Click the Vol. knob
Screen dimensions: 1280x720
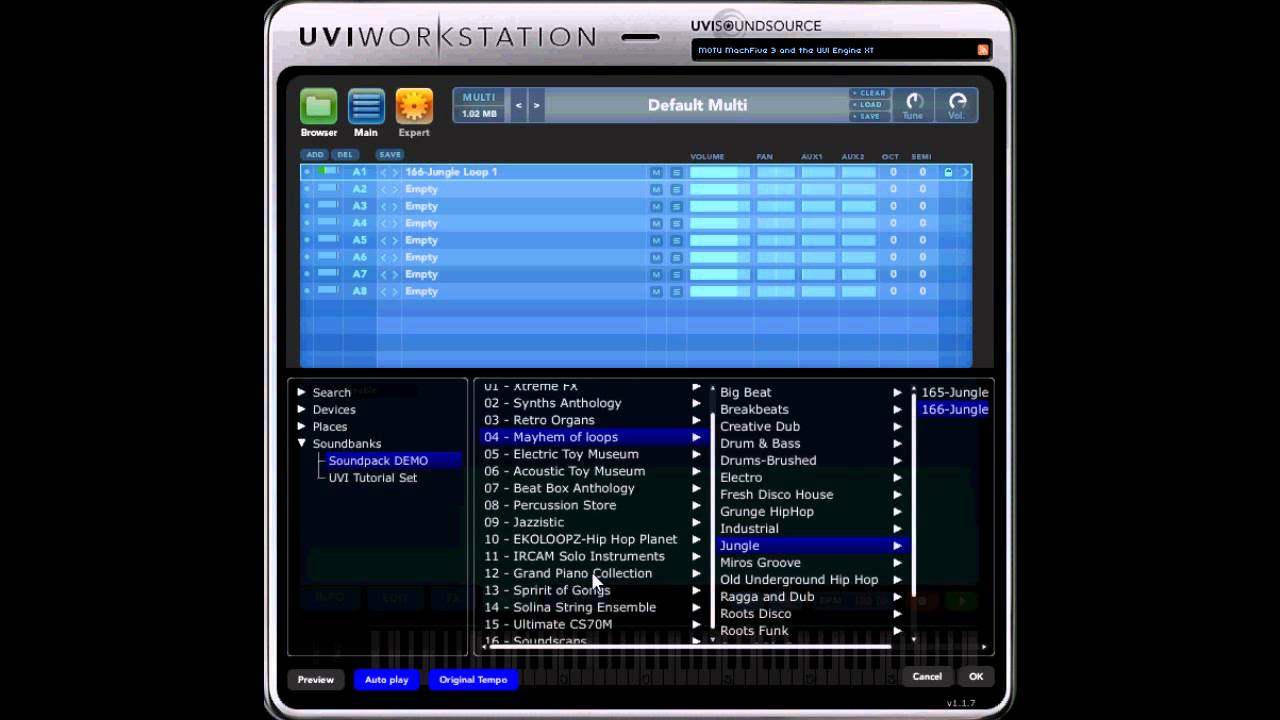(957, 101)
